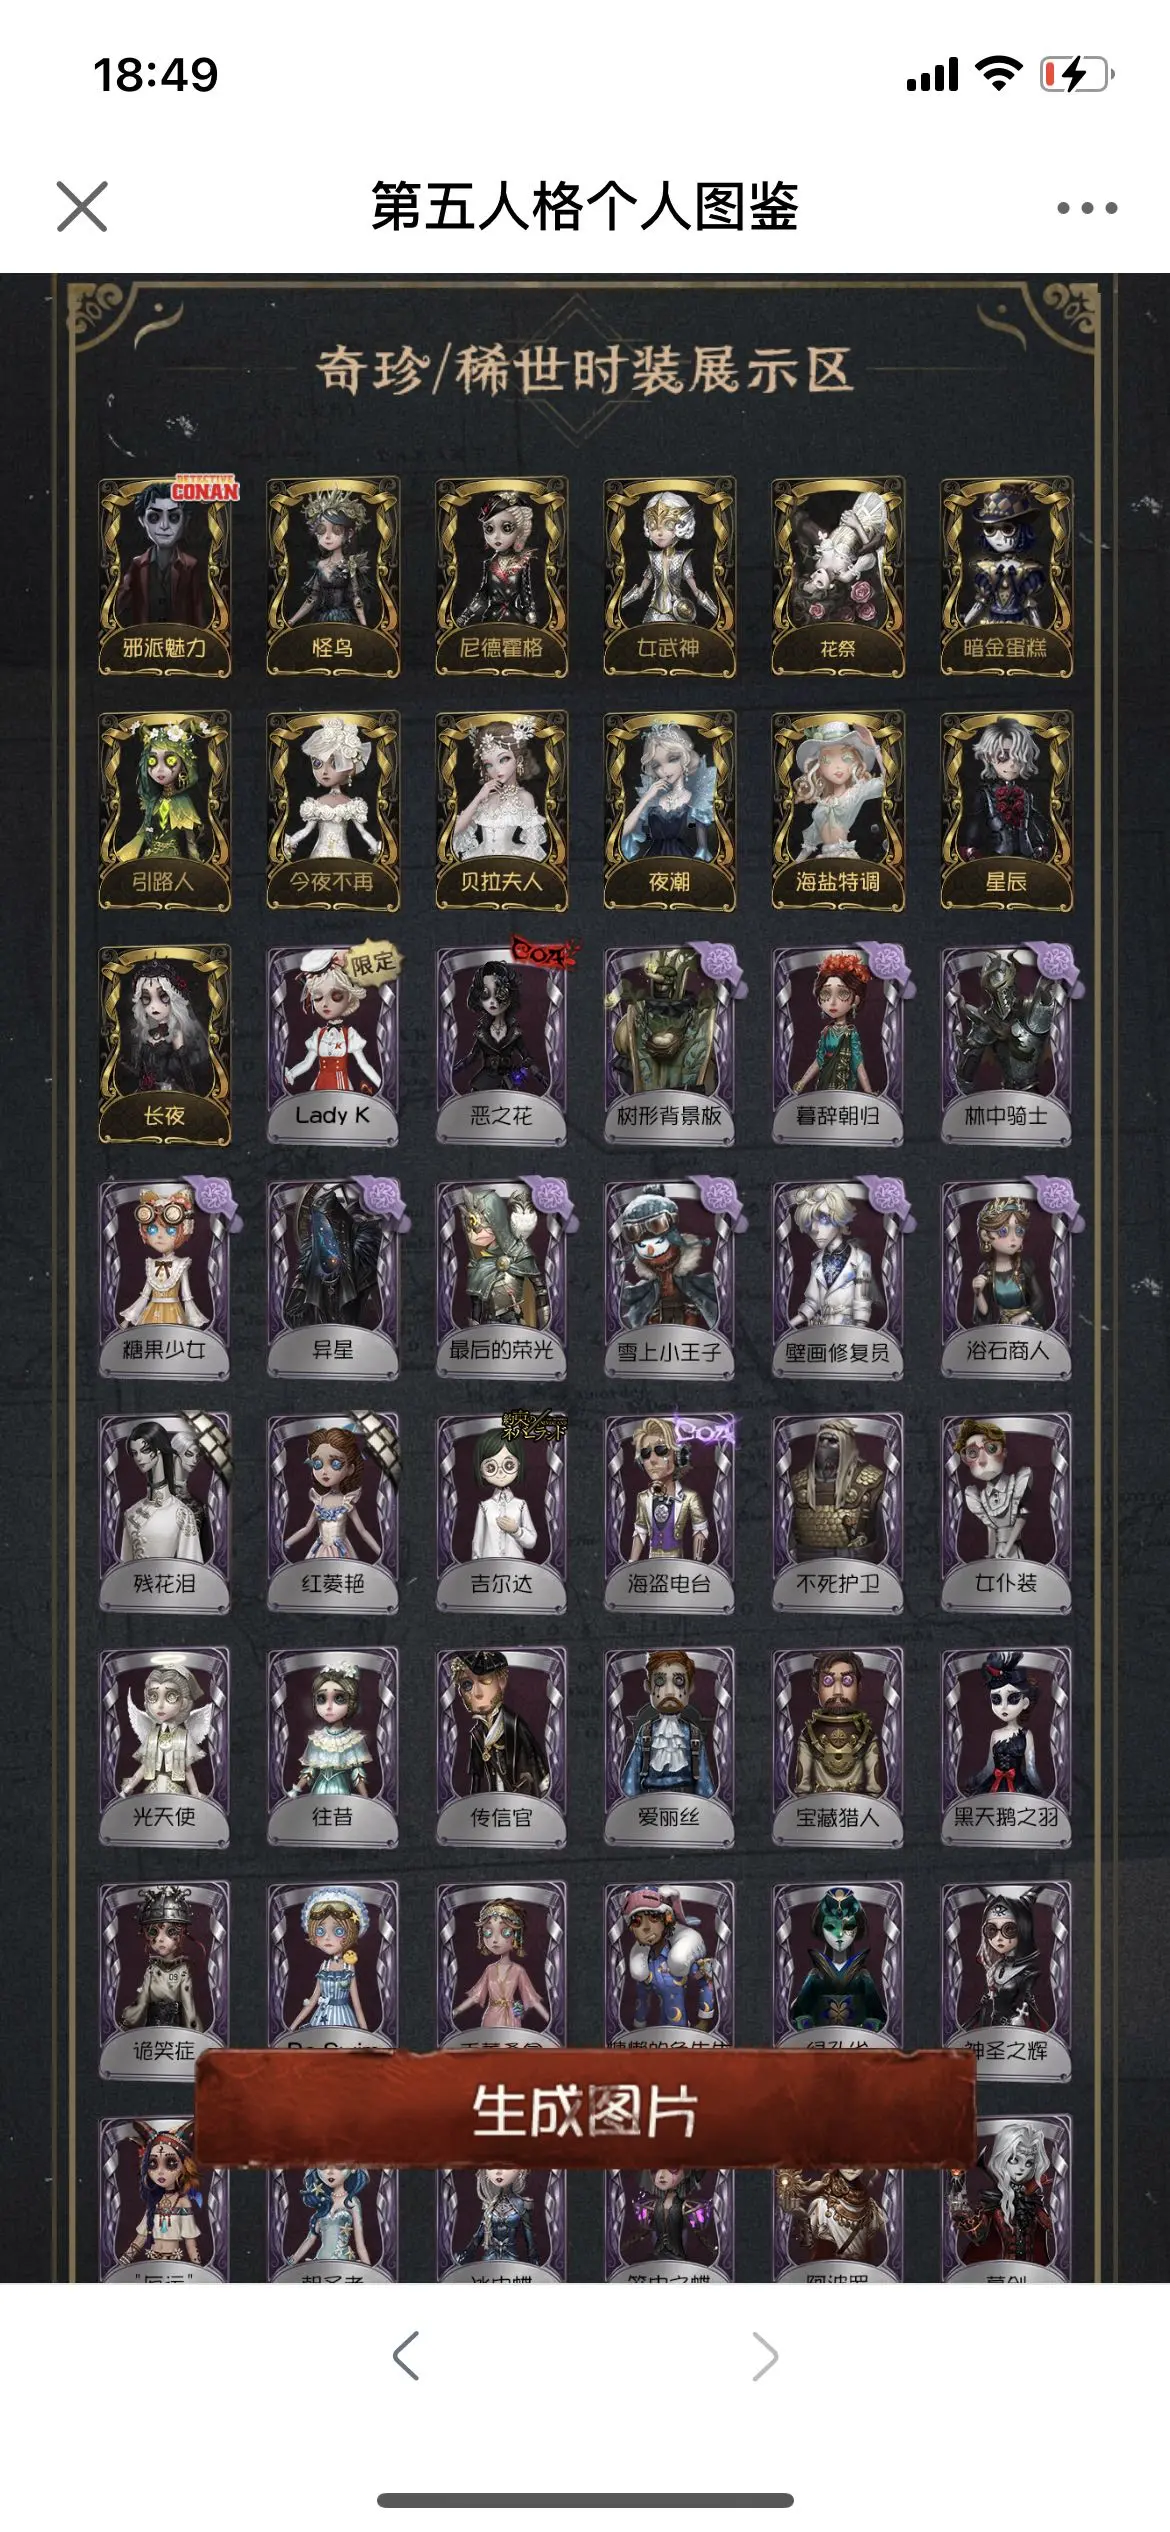Tap the battery indicator in status bar

click(x=1077, y=74)
